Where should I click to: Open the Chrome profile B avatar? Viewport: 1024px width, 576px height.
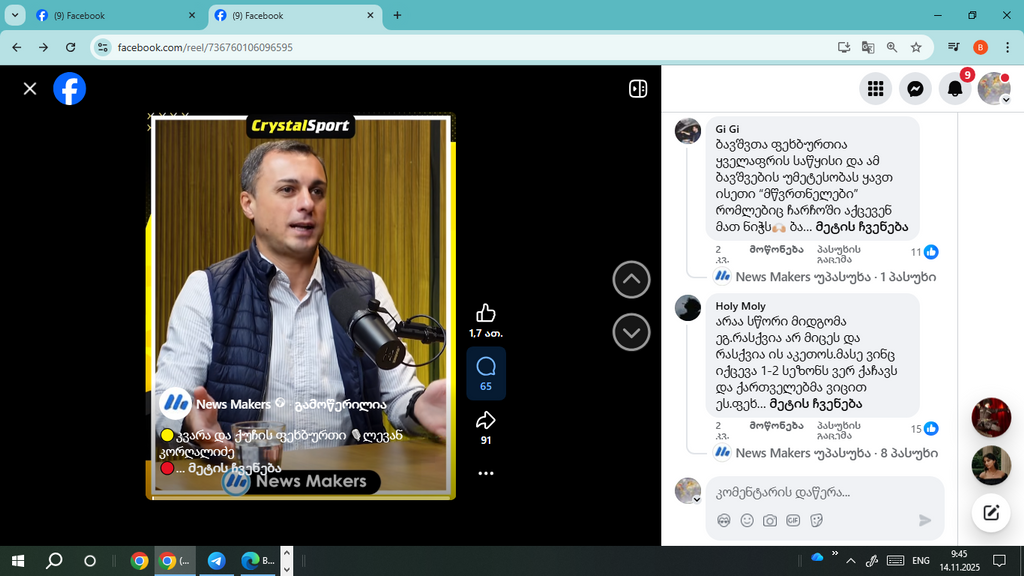980,47
